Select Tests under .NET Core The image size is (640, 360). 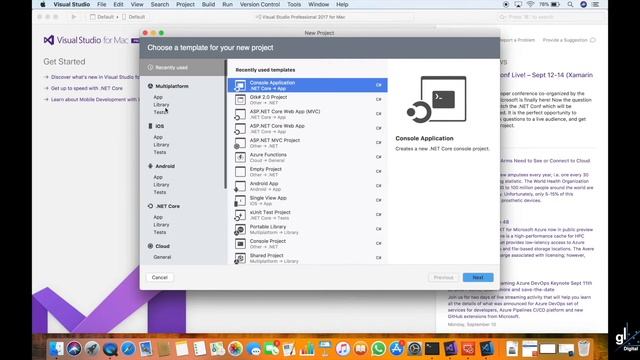pos(160,232)
